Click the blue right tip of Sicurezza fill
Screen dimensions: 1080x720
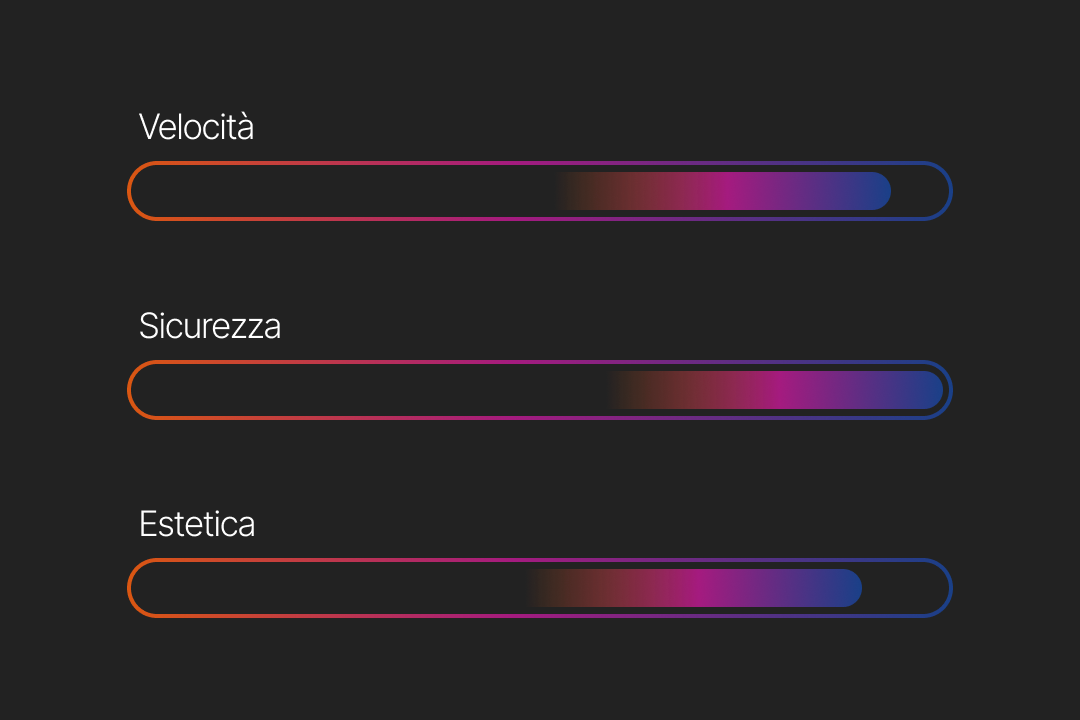coord(928,390)
